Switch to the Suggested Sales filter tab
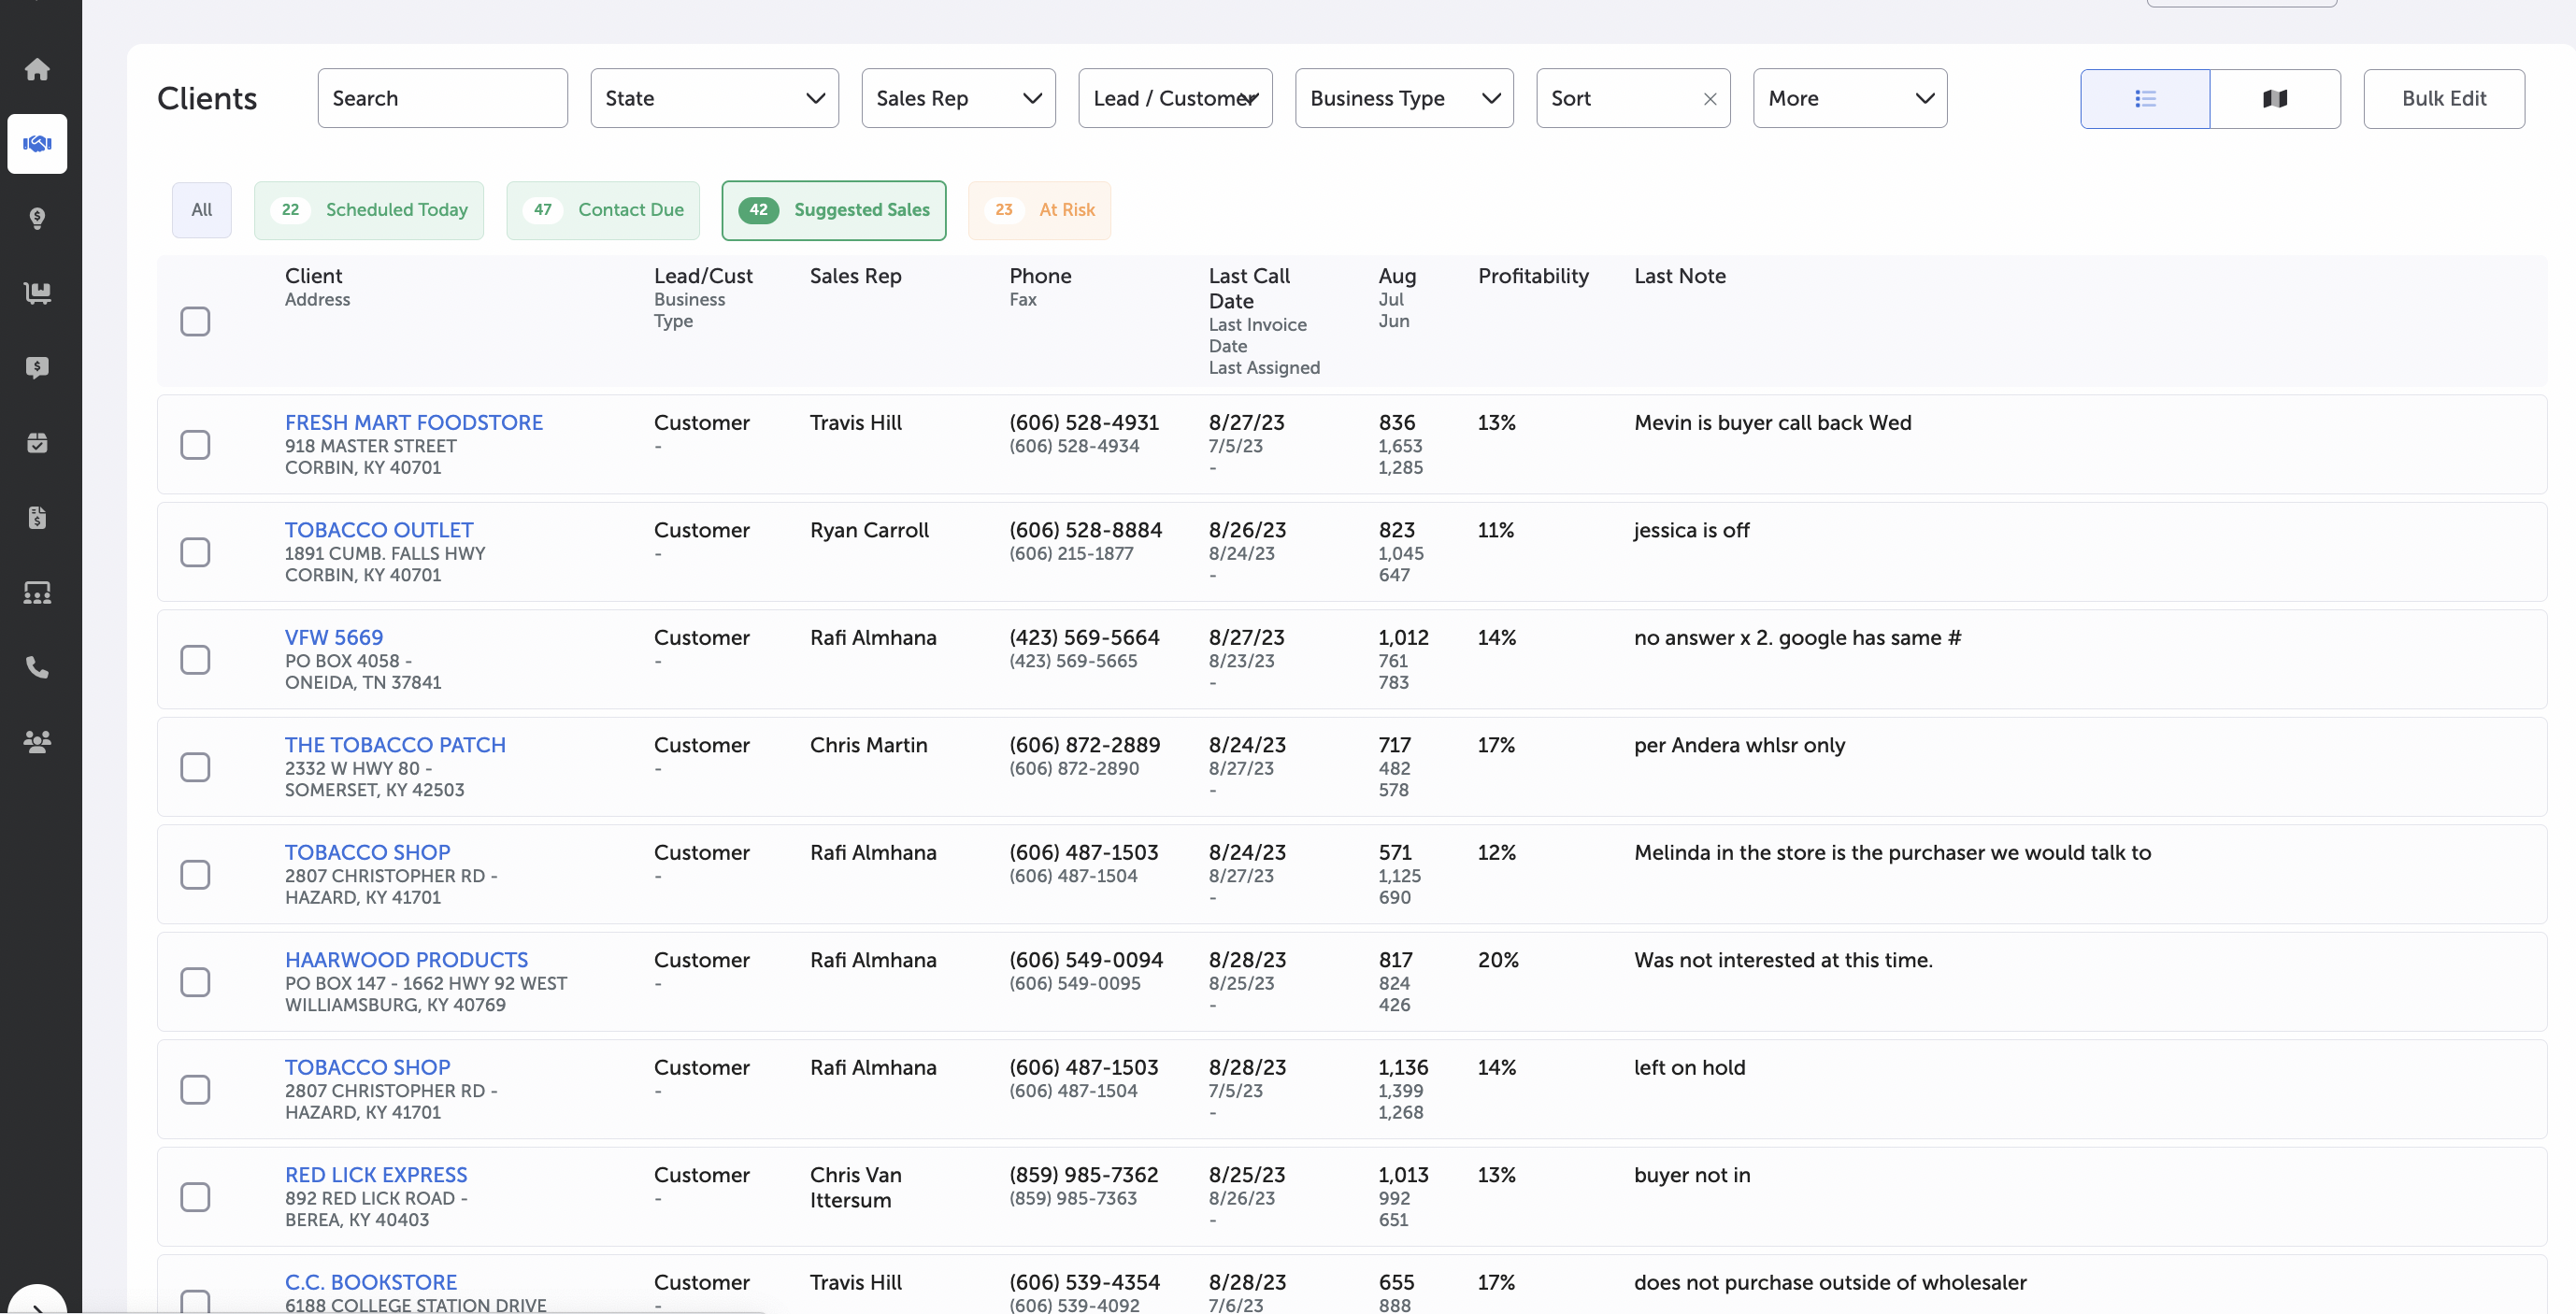The height and width of the screenshot is (1314, 2576). (833, 210)
